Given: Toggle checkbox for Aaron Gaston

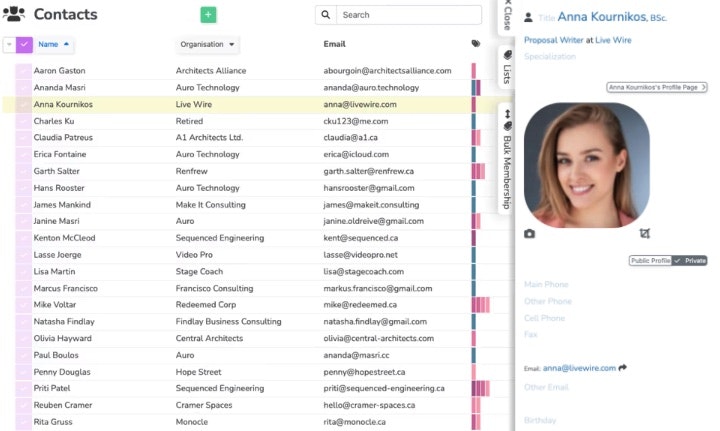Looking at the screenshot, I should coord(23,71).
